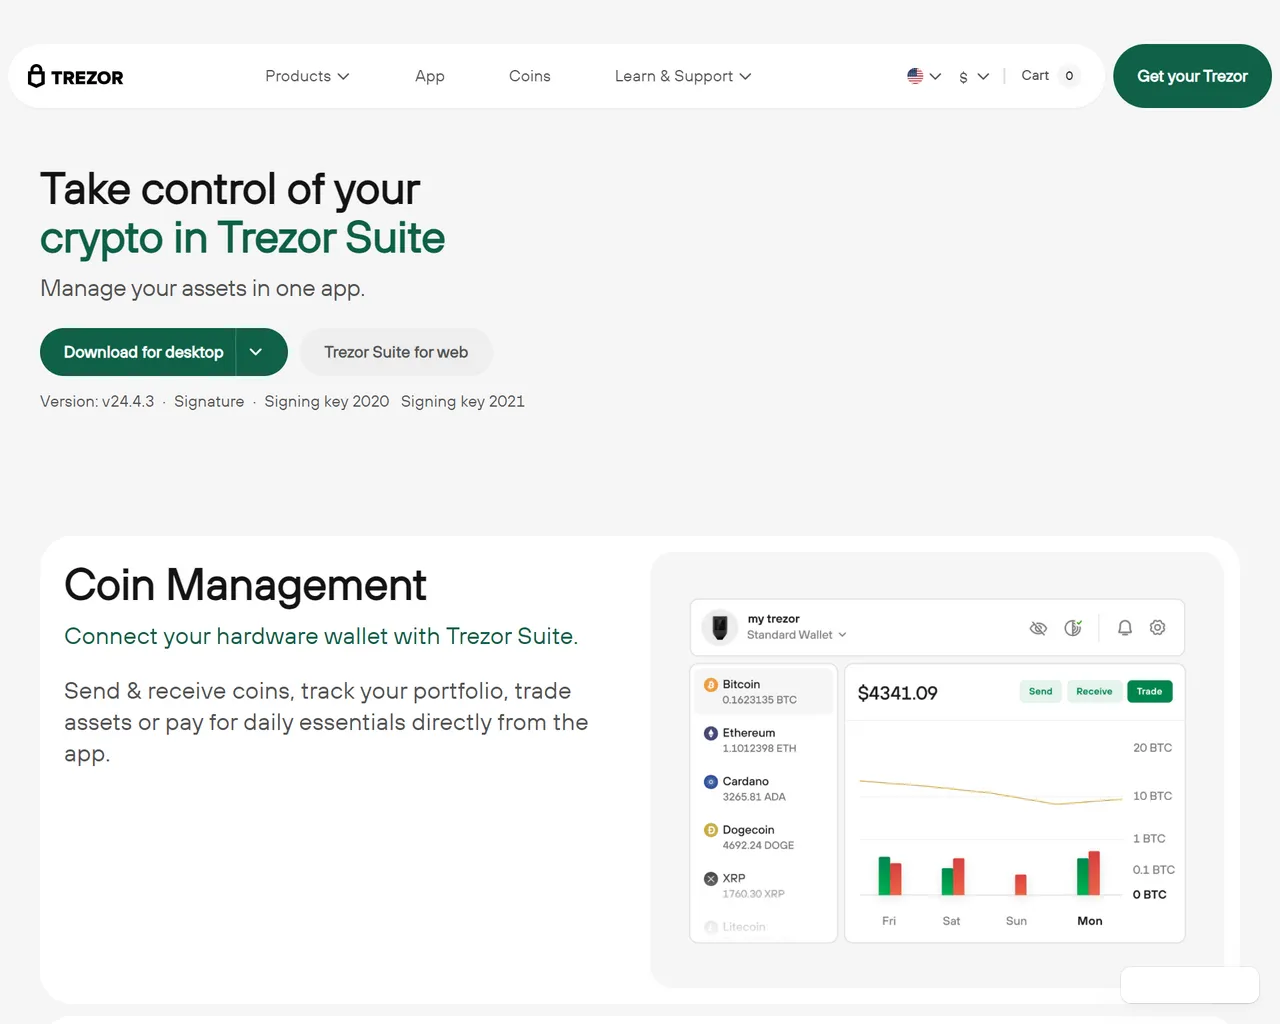The image size is (1280, 1024).
Task: Toggle the hide balances eye icon
Action: (1038, 628)
